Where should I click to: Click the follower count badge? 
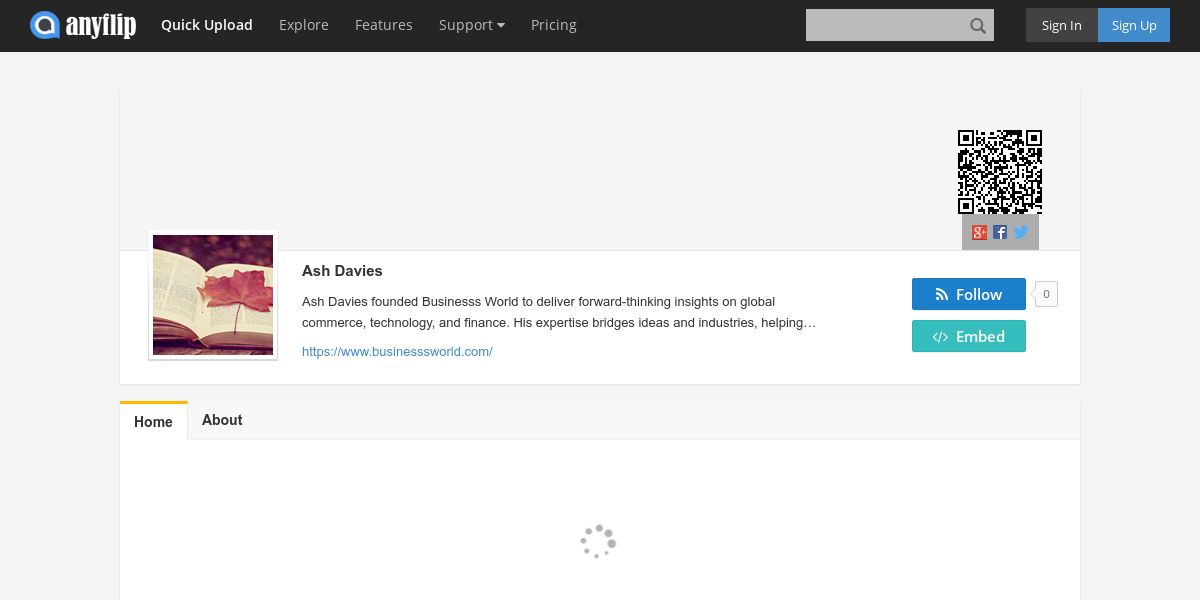[1046, 294]
